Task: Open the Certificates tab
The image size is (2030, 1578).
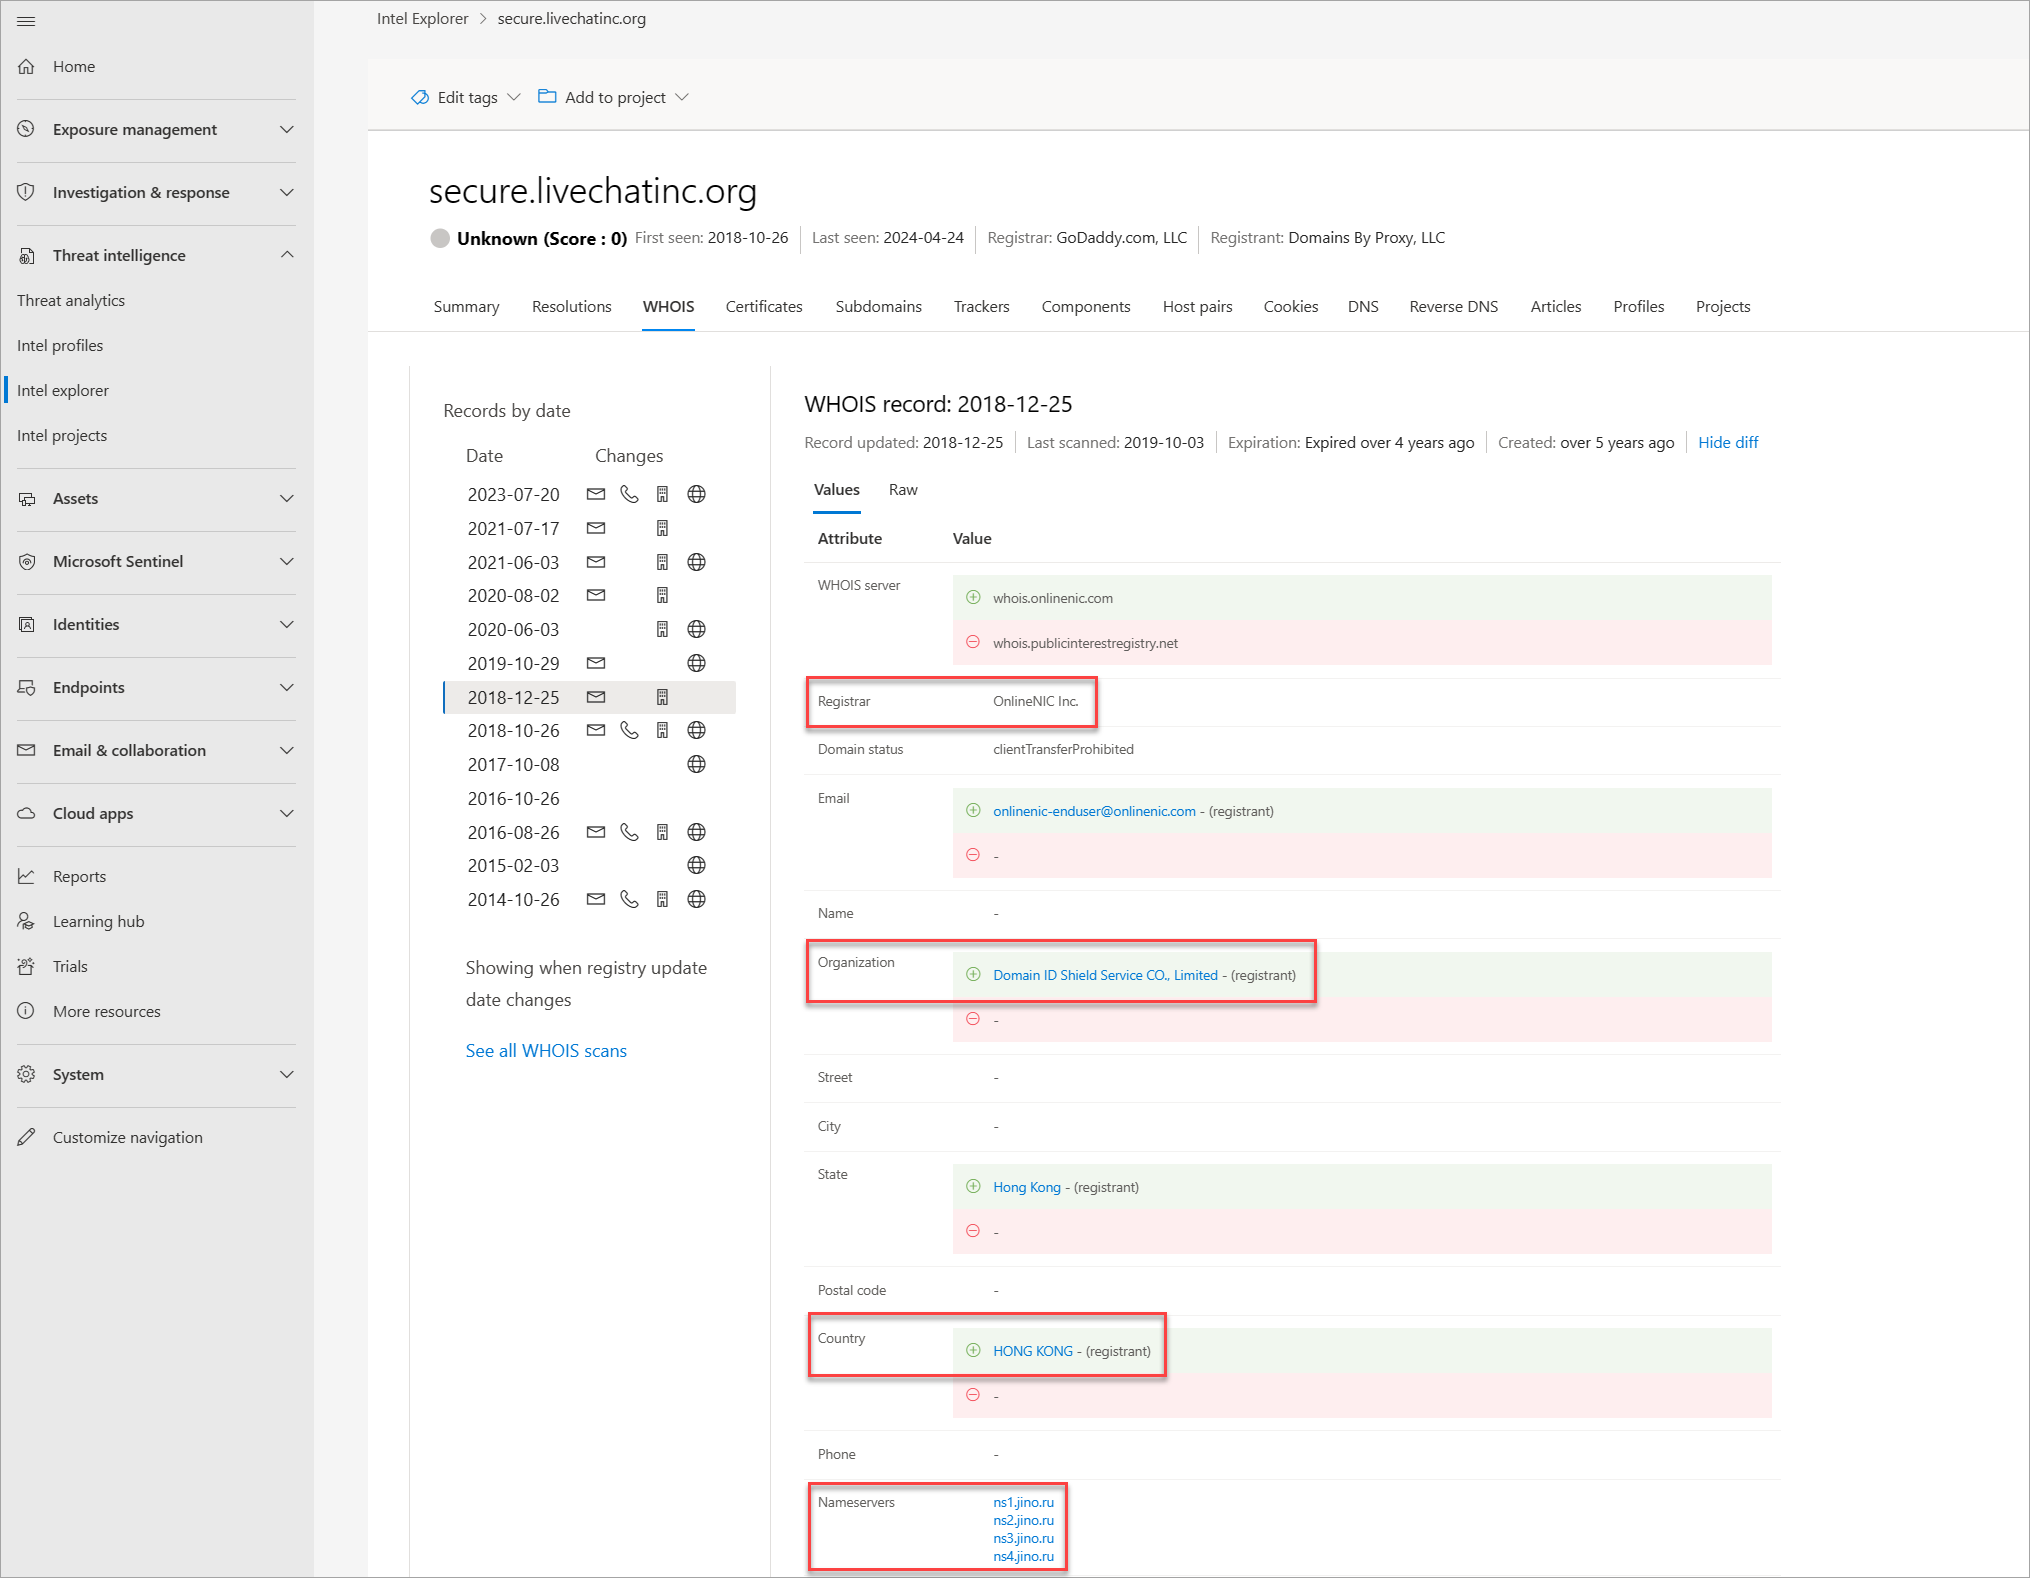Action: pyautogui.click(x=763, y=307)
